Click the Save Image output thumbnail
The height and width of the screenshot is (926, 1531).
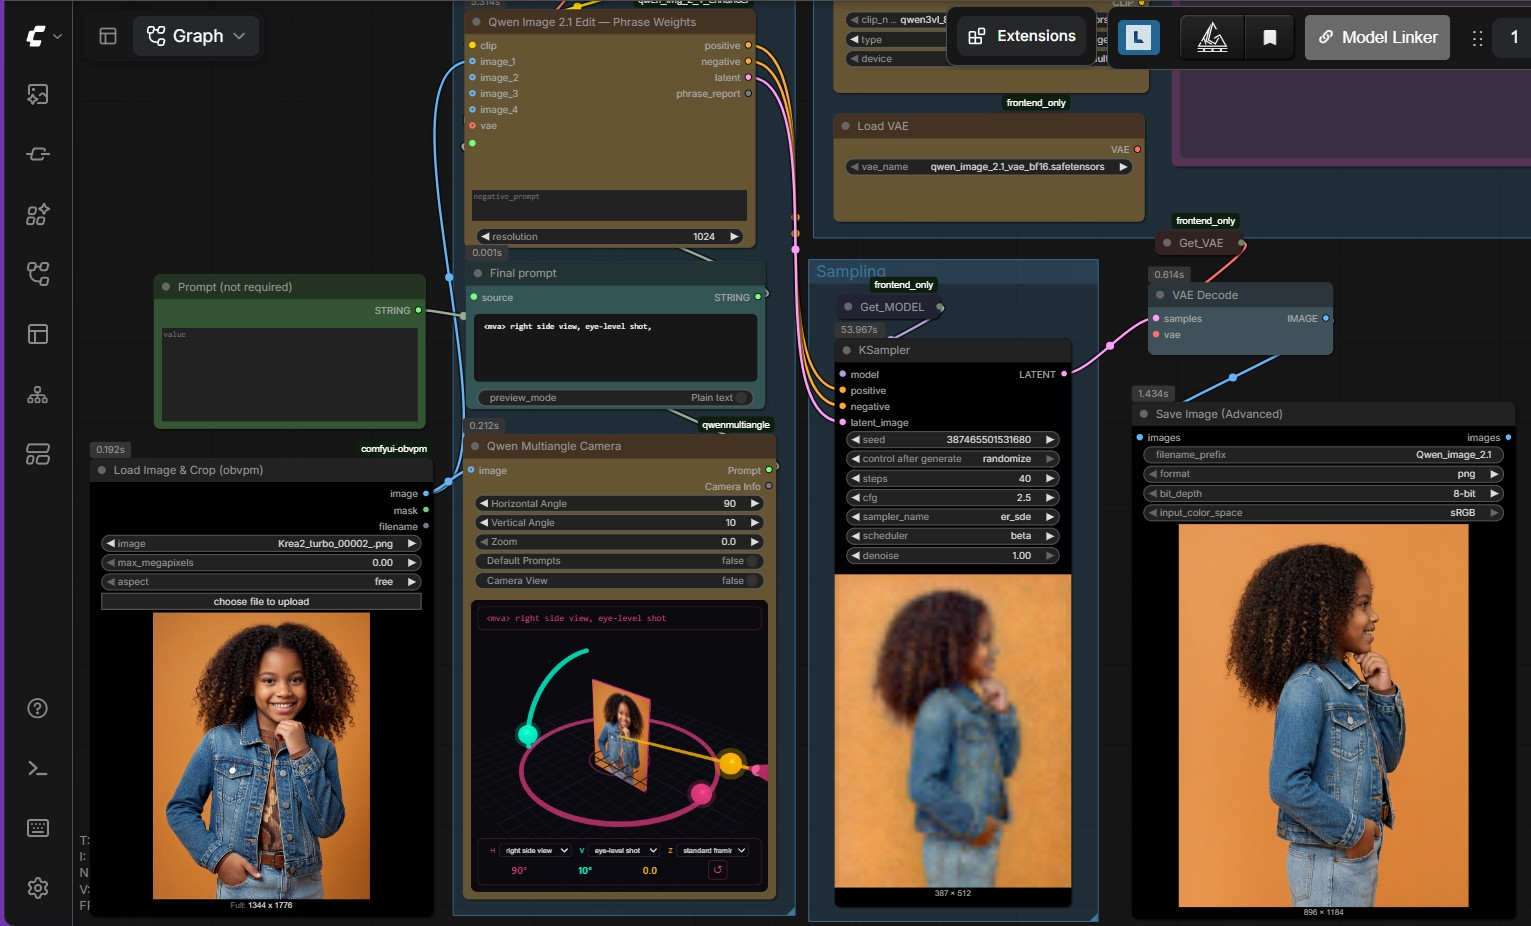(1323, 714)
